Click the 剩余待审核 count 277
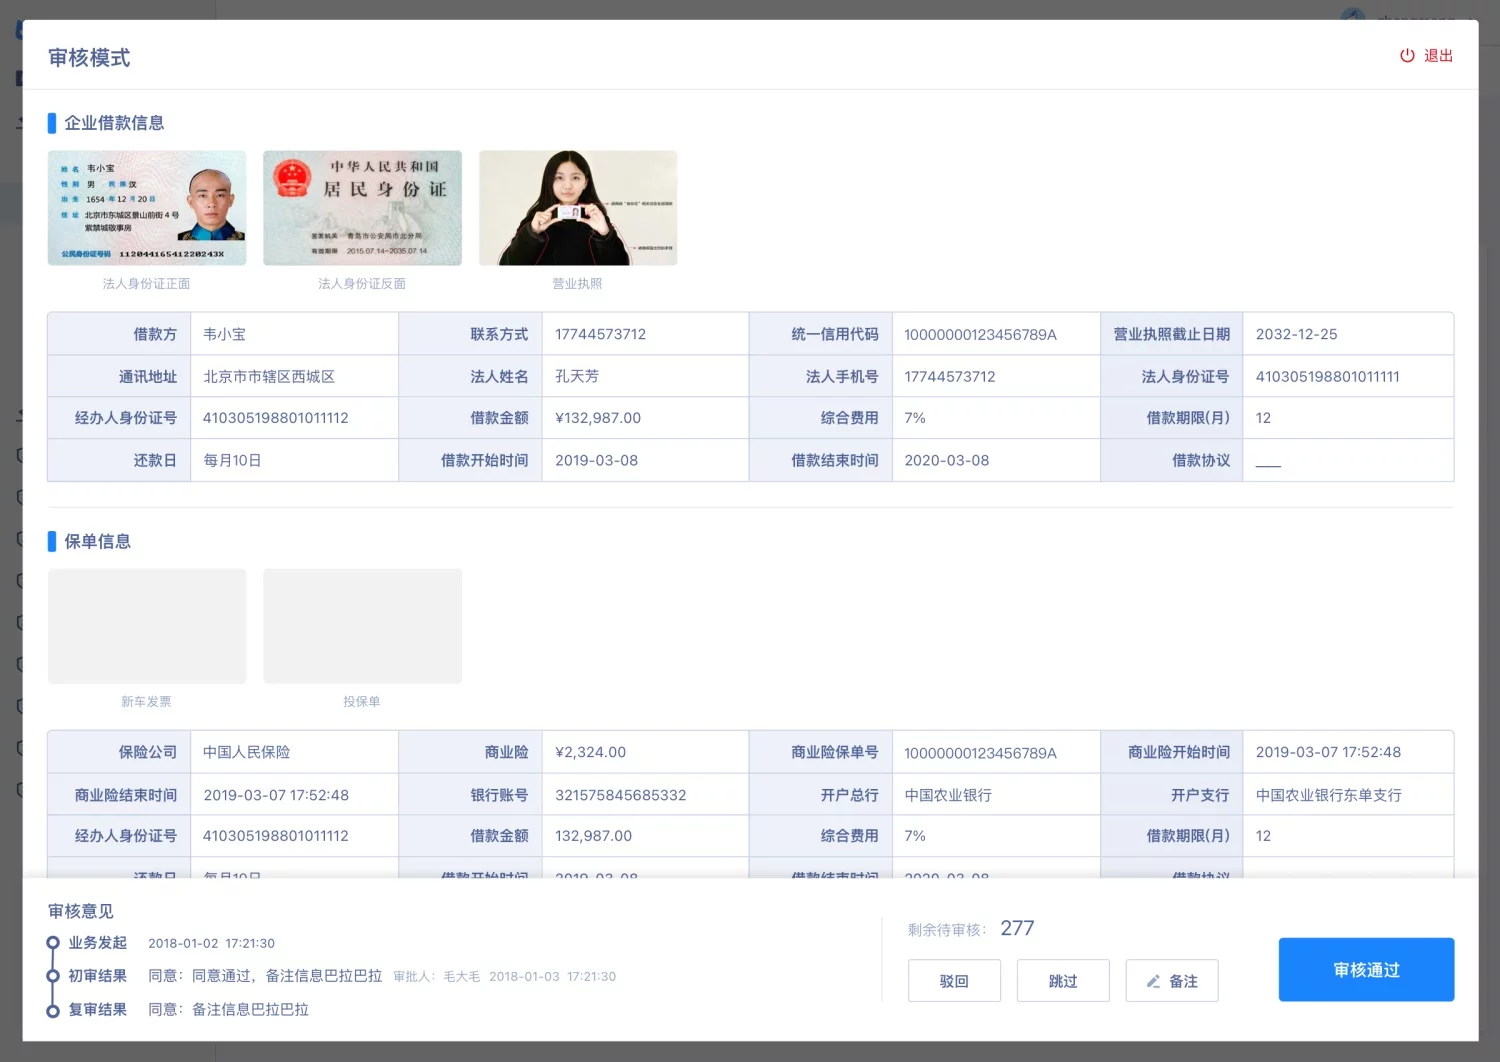This screenshot has height=1062, width=1500. click(1017, 928)
